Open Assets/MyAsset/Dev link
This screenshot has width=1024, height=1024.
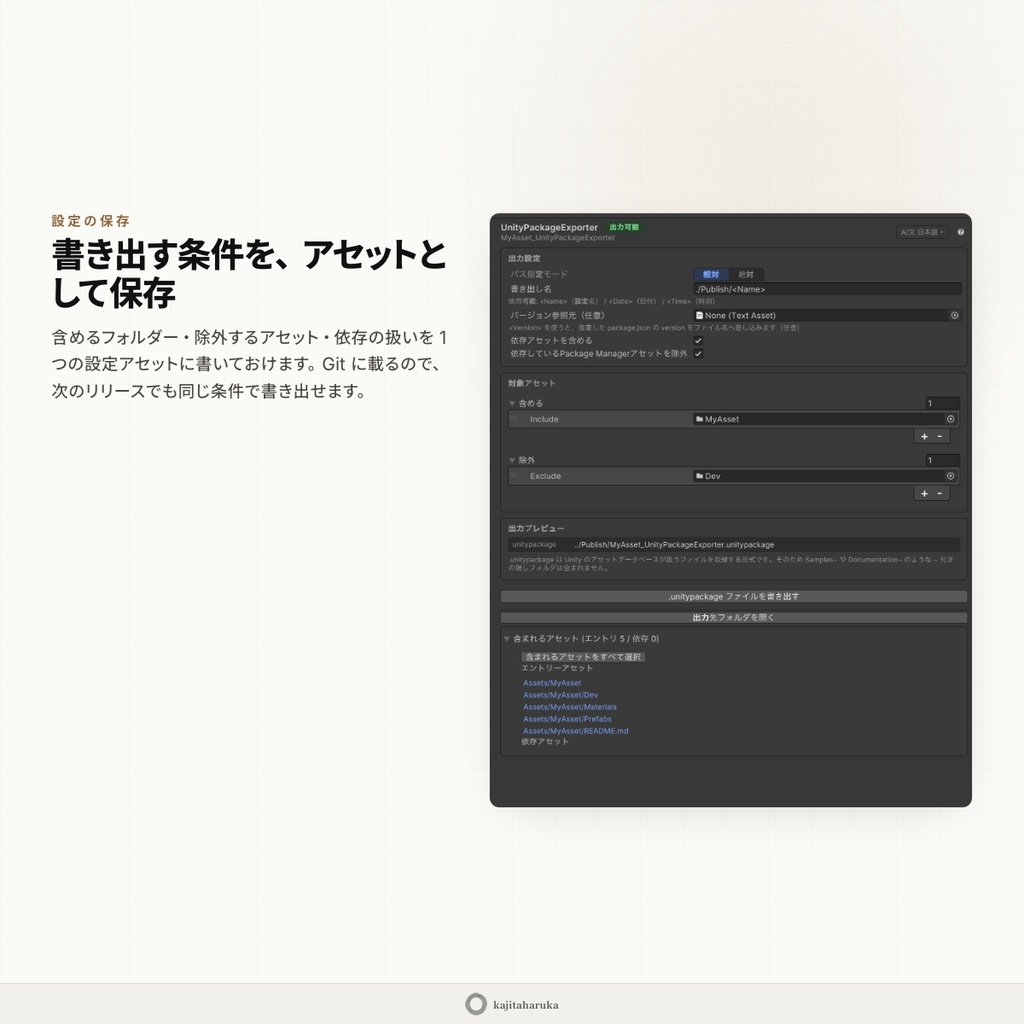click(560, 695)
